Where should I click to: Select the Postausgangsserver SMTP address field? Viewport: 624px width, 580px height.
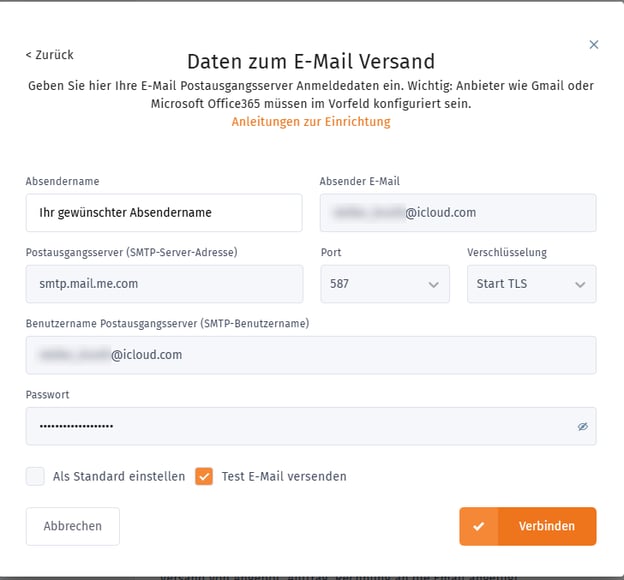coord(164,284)
